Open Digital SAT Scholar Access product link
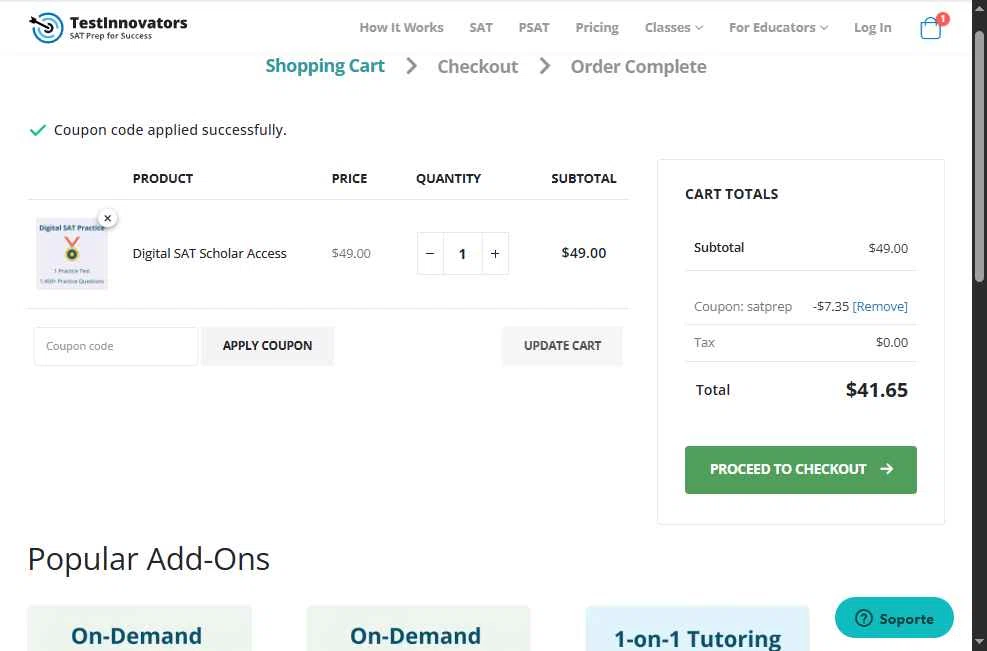 click(x=210, y=254)
